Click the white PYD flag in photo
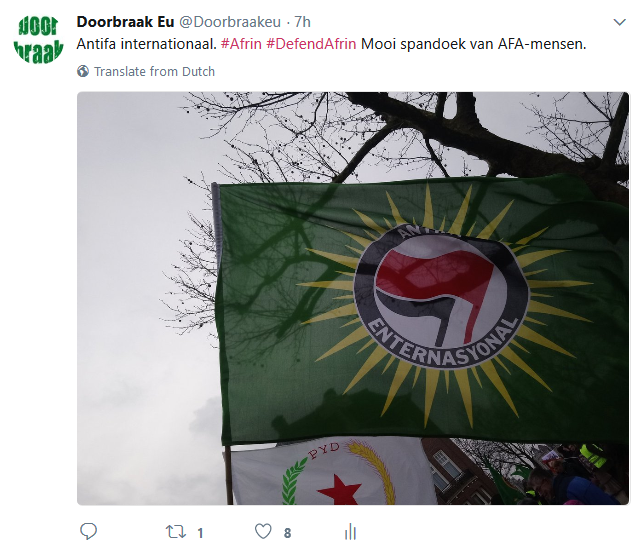The height and width of the screenshot is (550, 641). [332, 471]
